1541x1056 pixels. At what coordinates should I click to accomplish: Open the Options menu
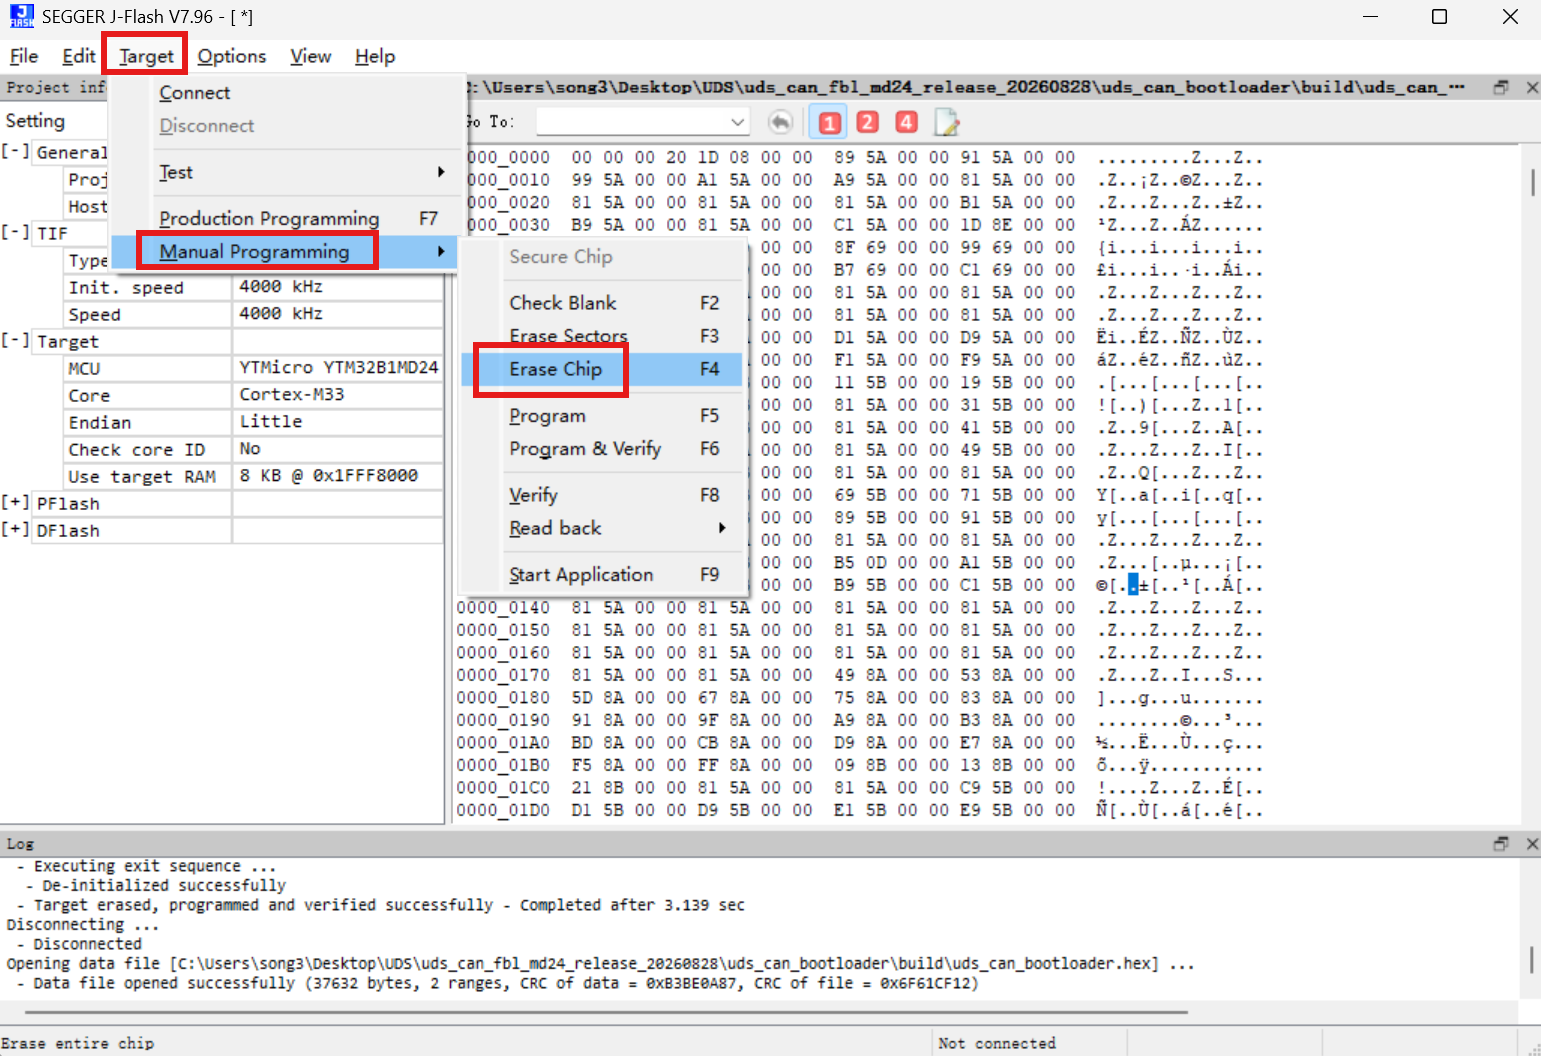(232, 56)
